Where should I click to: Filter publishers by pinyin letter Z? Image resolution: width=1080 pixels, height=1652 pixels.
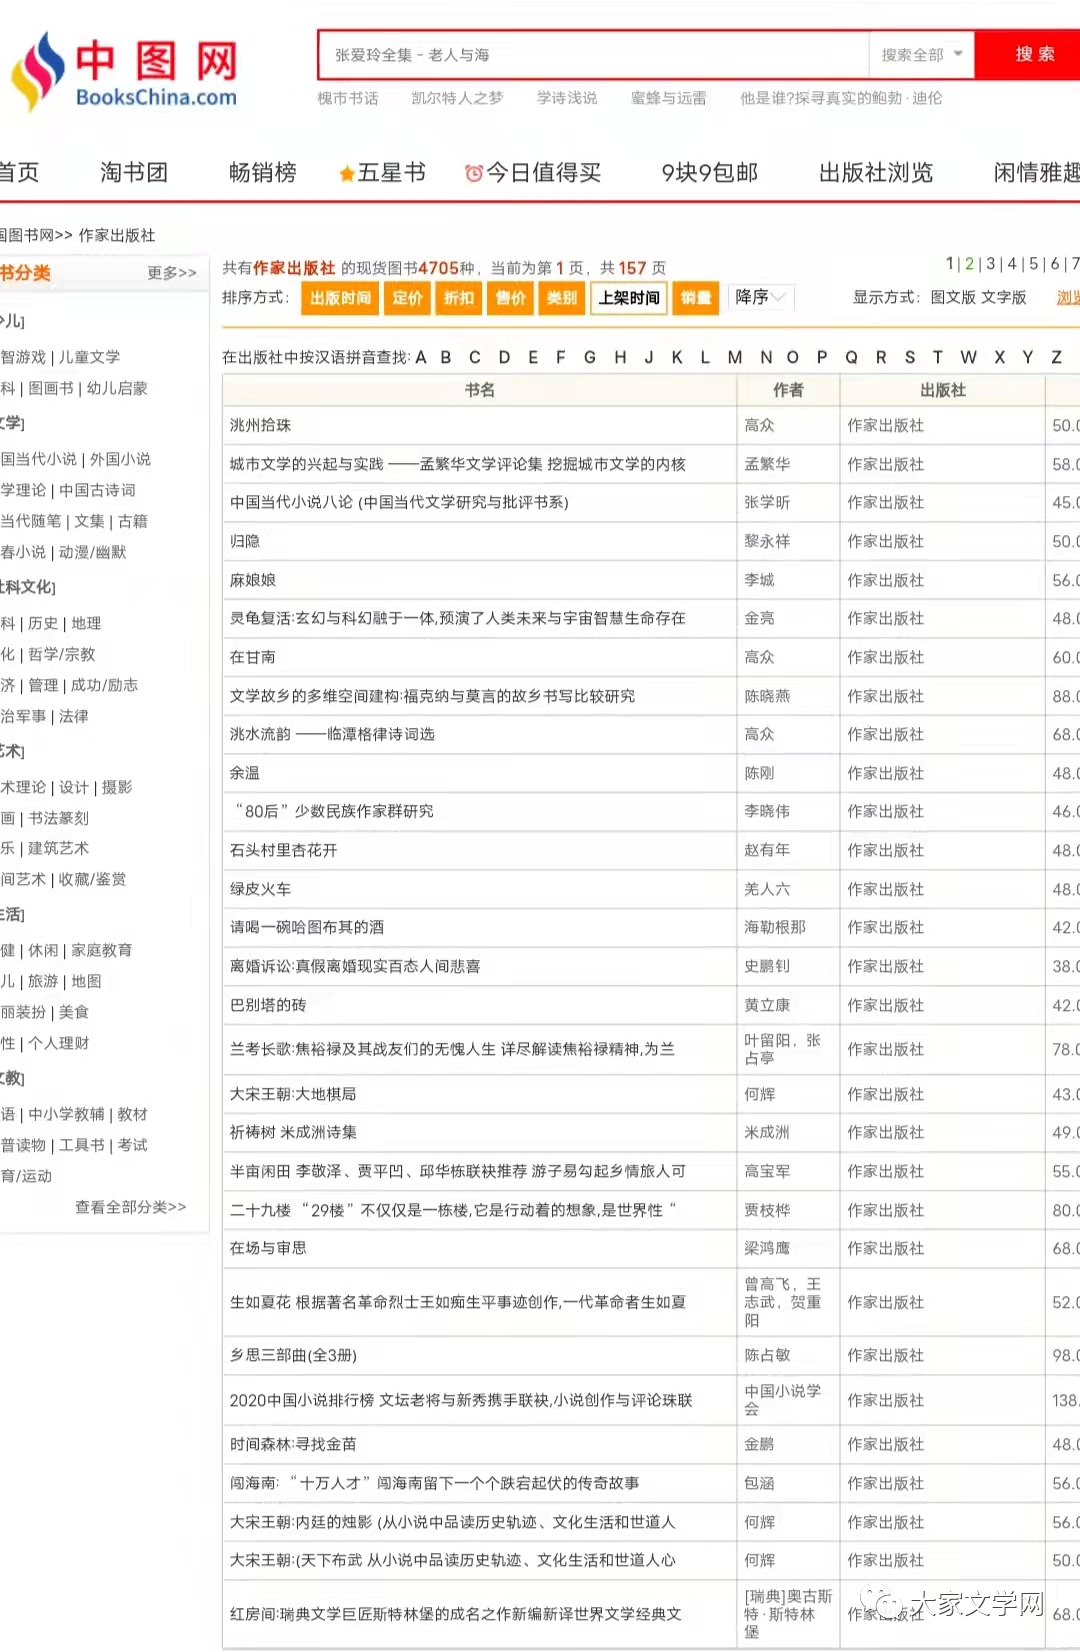click(x=1056, y=357)
